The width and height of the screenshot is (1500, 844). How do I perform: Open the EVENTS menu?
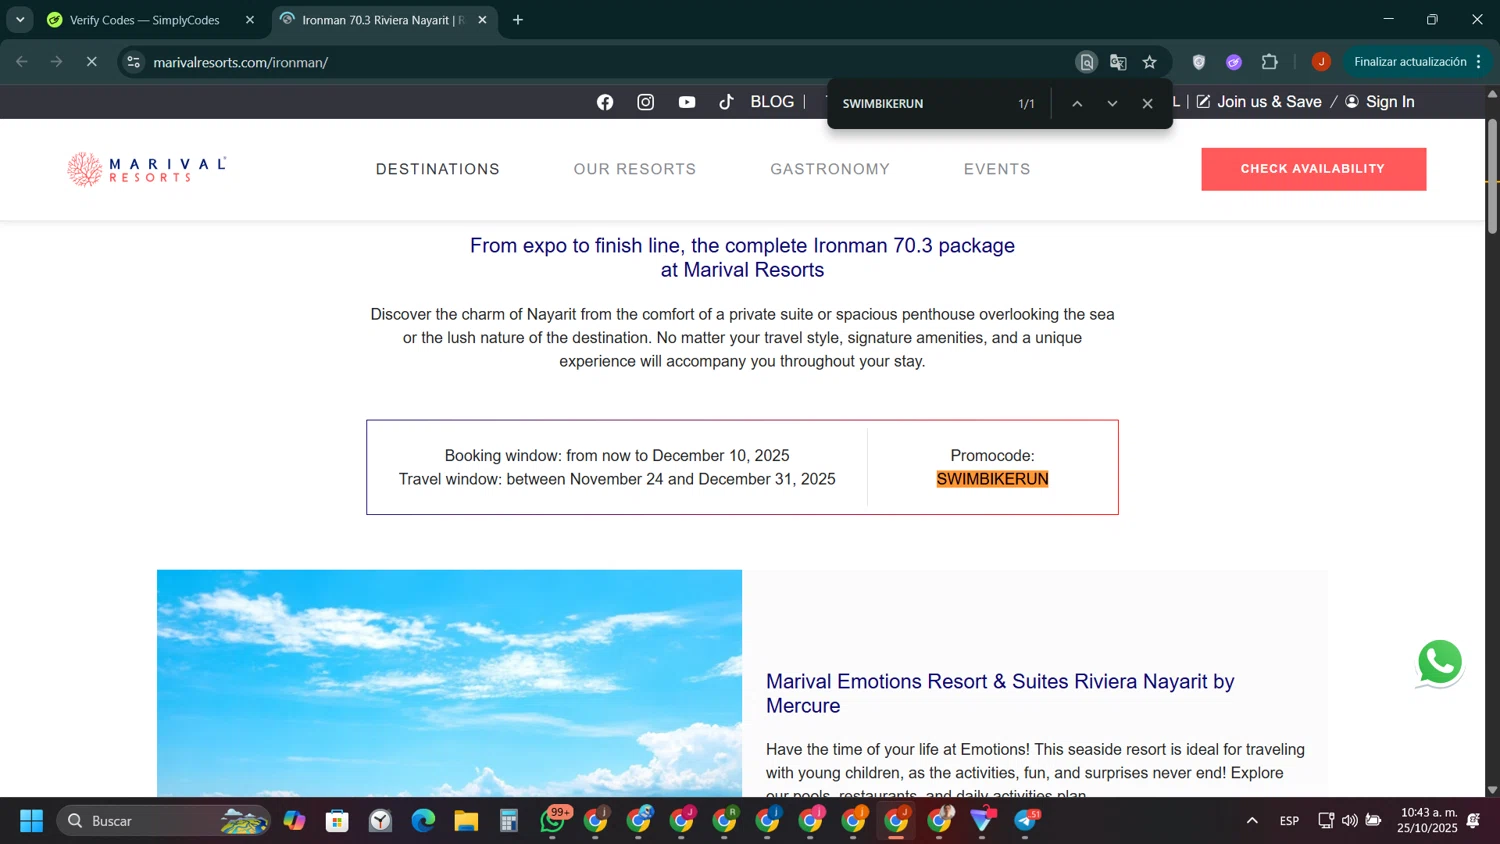coord(997,169)
